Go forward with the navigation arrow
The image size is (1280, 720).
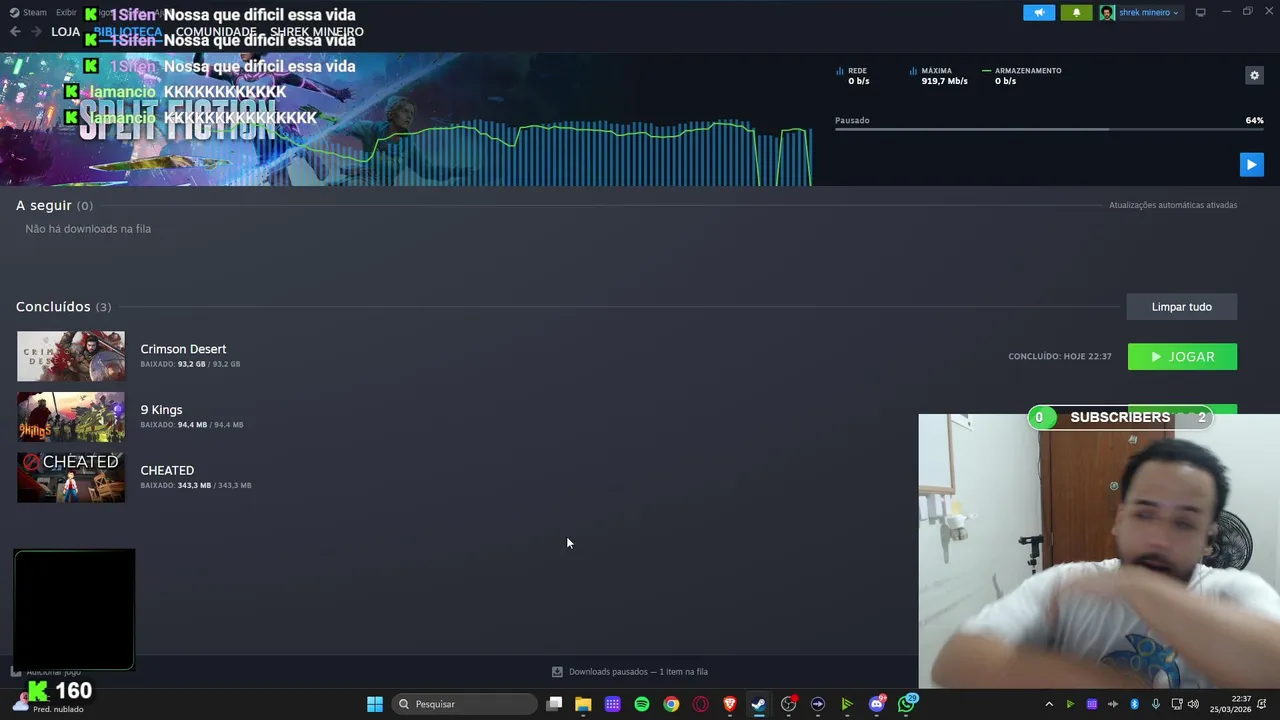[36, 32]
